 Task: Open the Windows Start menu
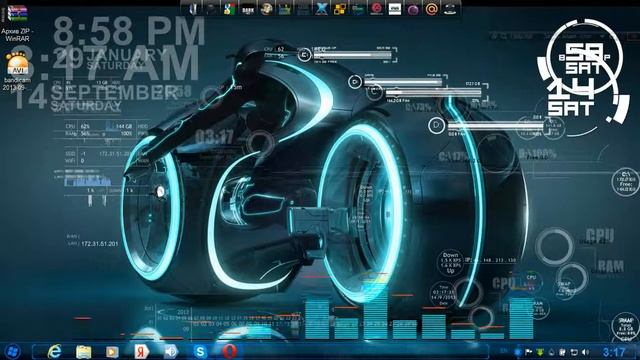(x=13, y=351)
